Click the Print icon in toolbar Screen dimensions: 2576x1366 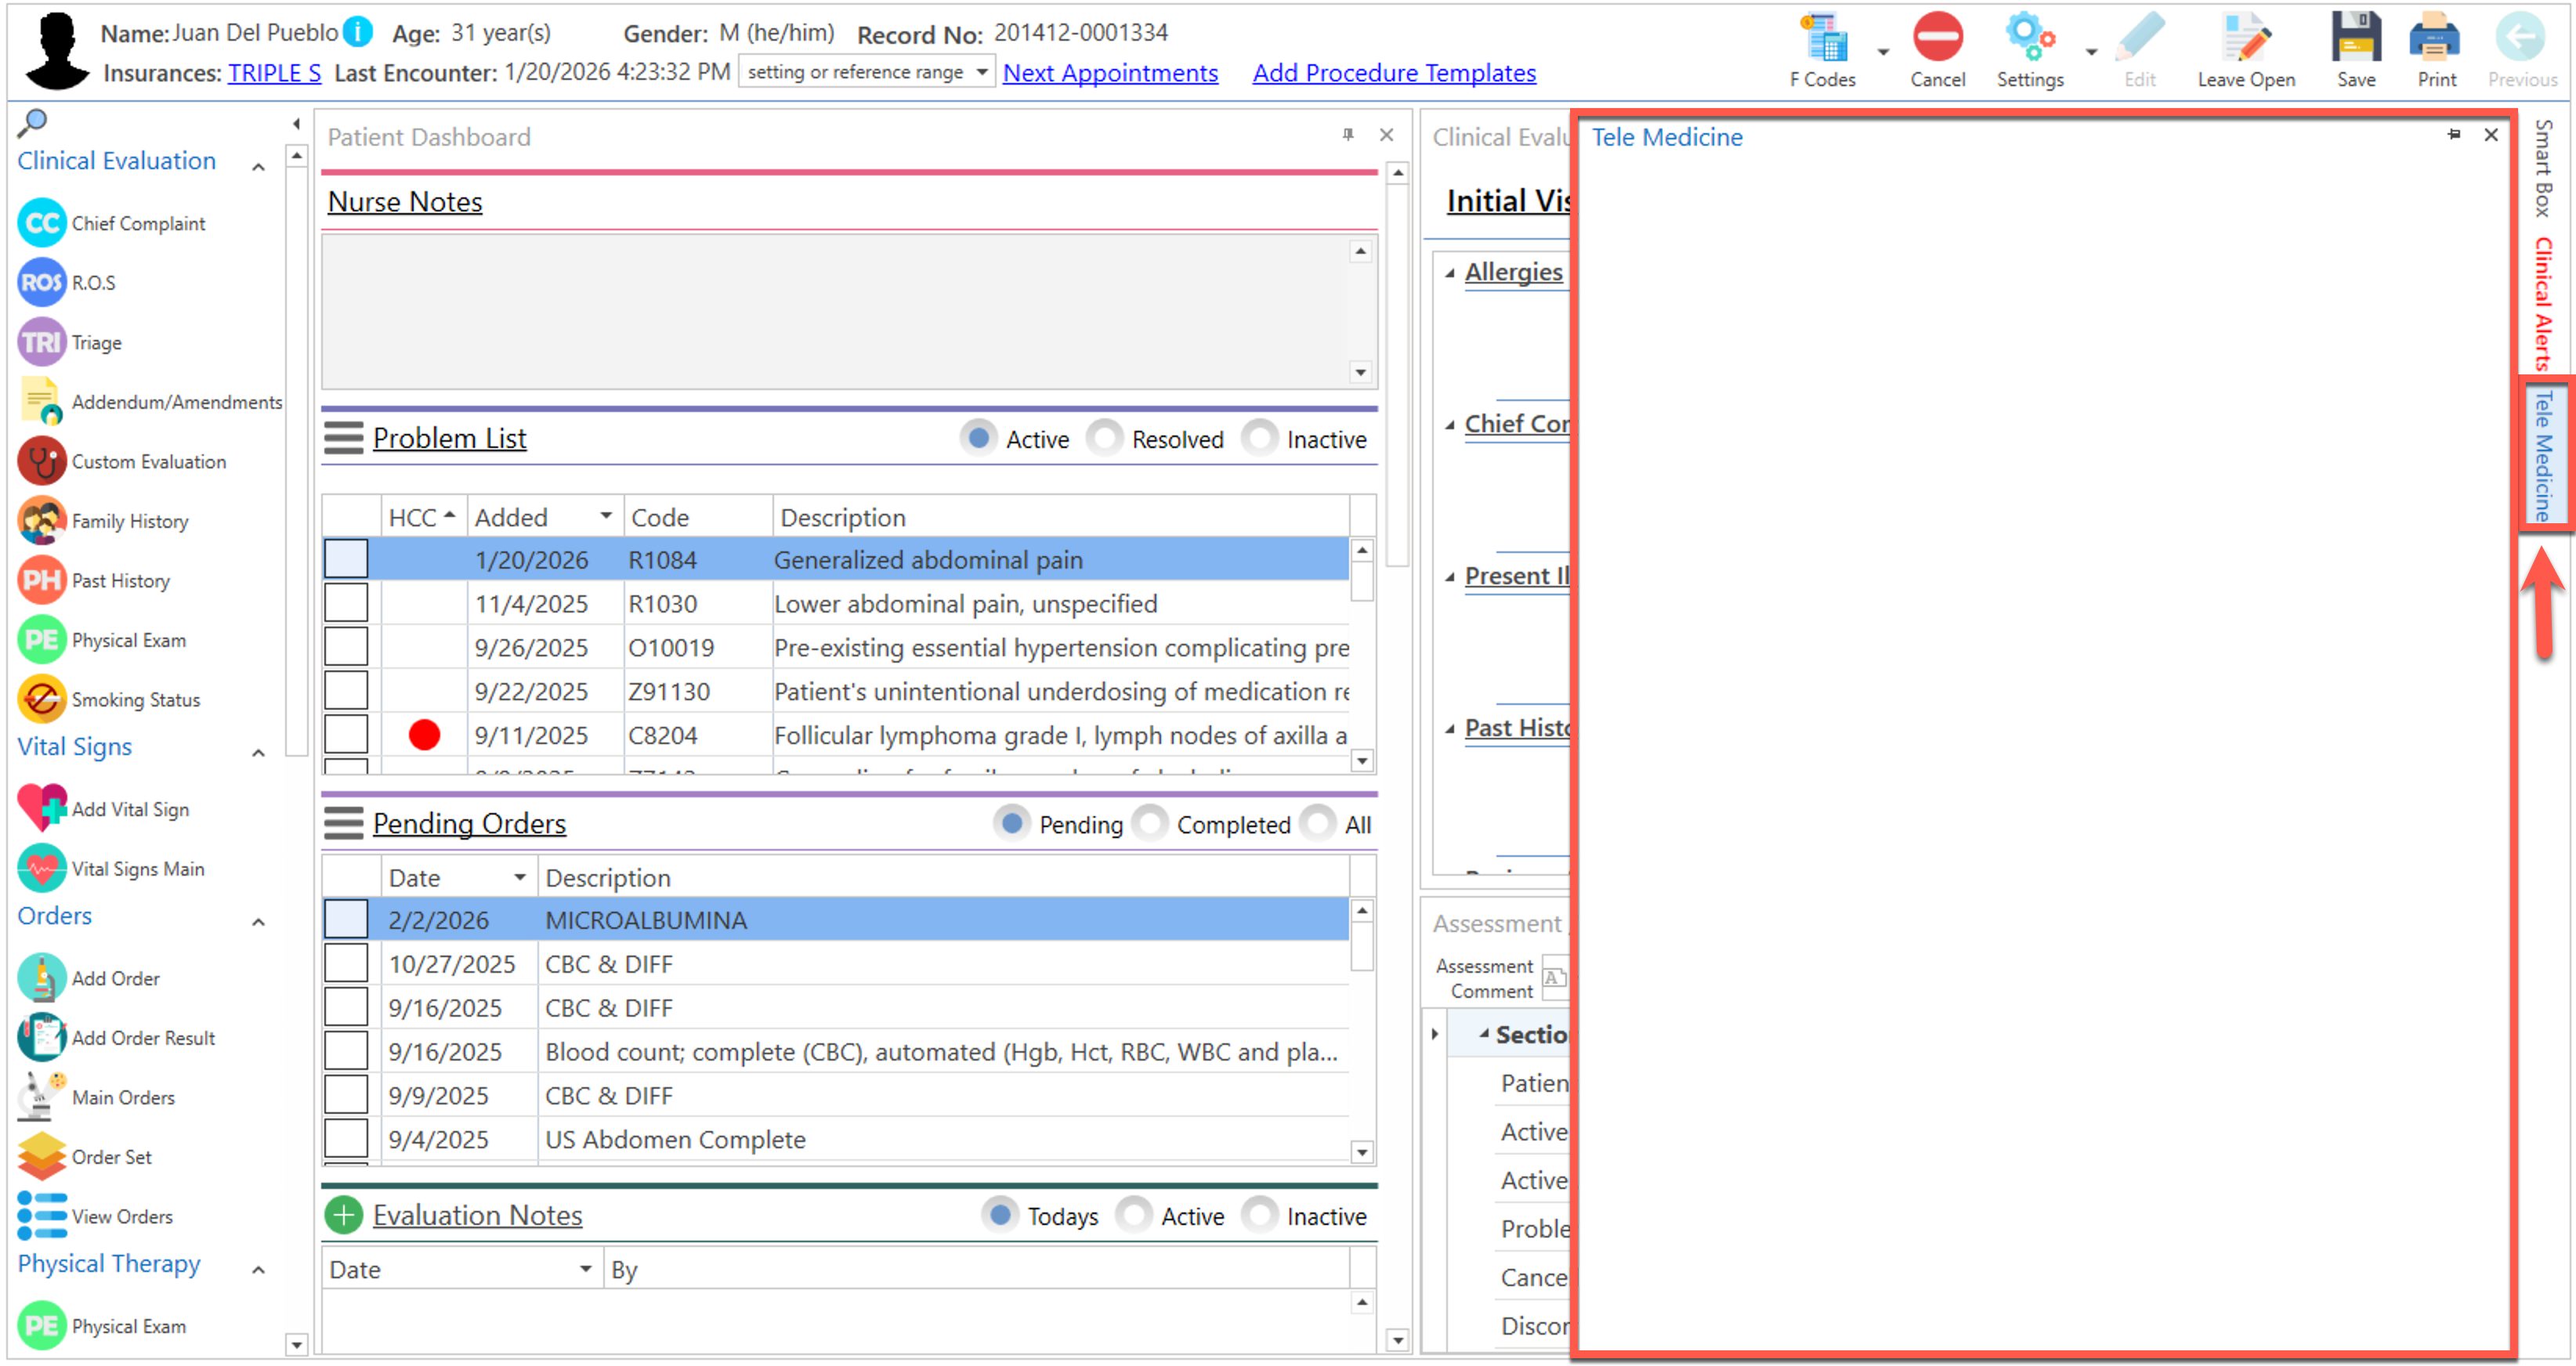2435,40
